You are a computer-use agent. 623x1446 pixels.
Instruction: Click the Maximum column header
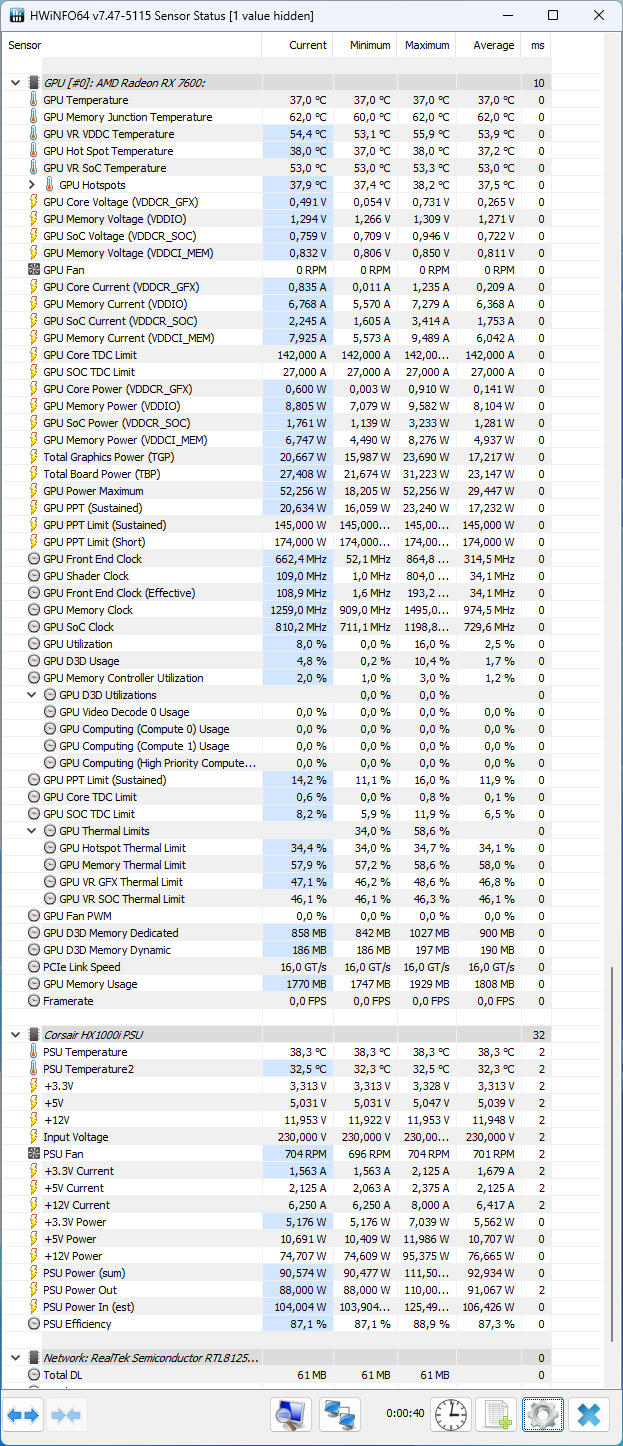[x=426, y=45]
